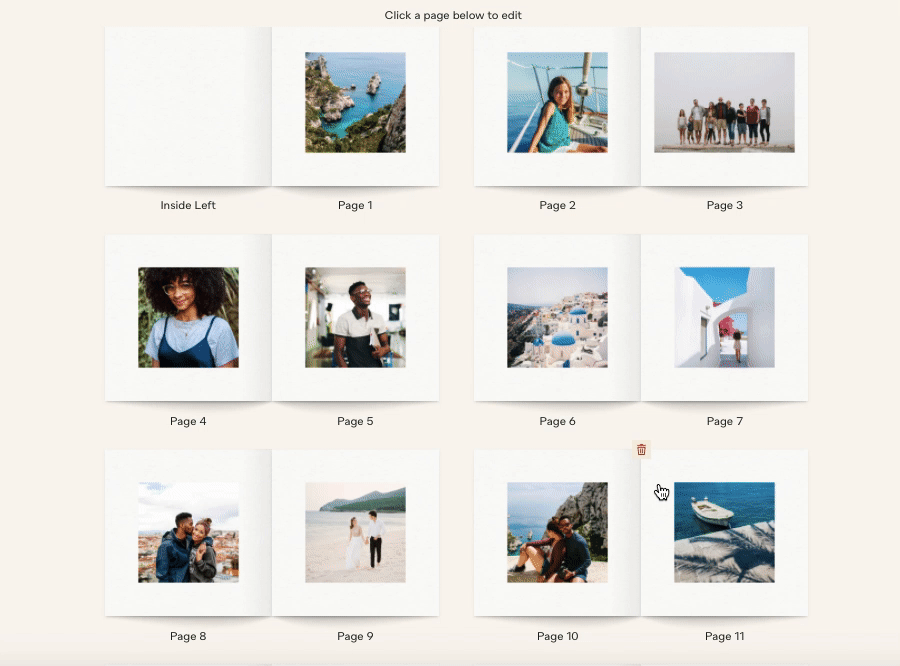Click the 'Page 7' label

coord(724,421)
